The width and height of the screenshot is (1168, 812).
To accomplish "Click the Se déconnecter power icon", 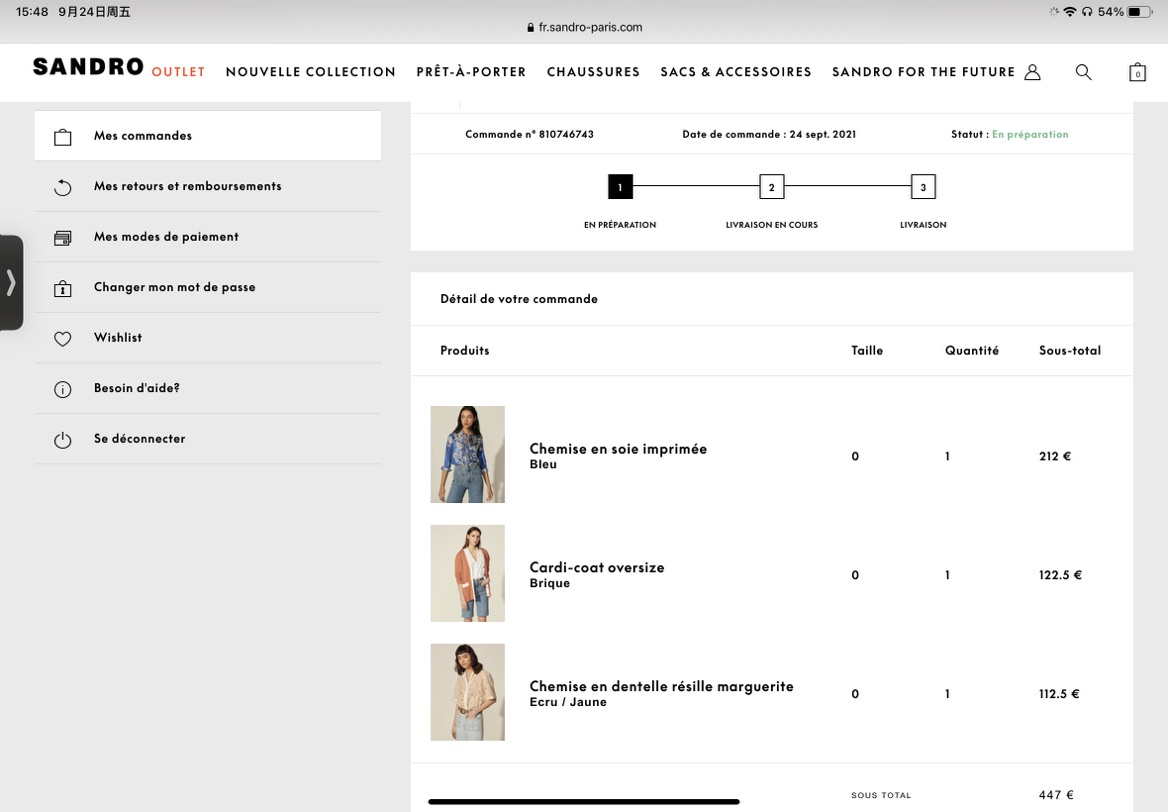I will (63, 440).
